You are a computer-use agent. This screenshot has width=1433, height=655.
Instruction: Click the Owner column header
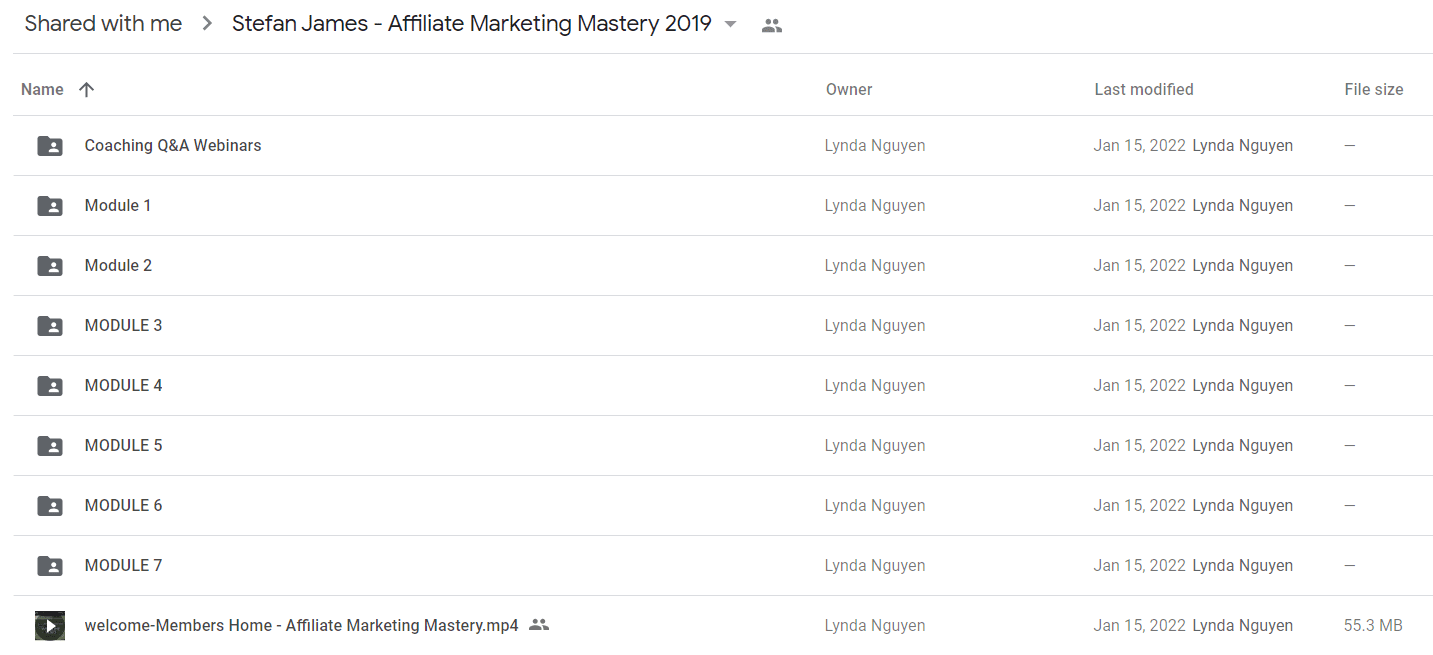click(849, 89)
